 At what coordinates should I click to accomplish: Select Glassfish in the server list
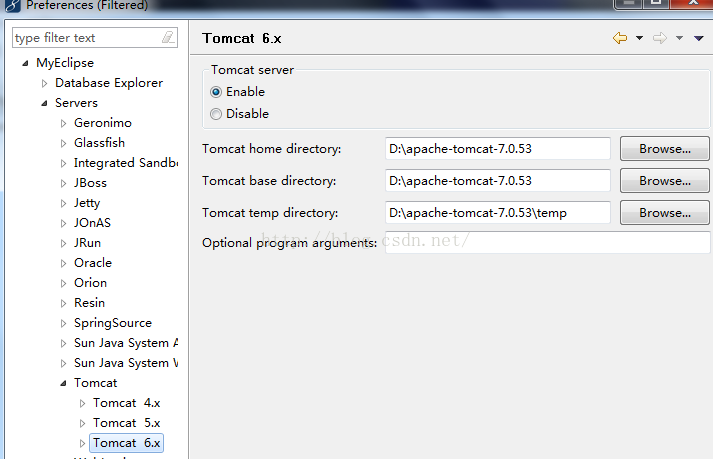(99, 143)
